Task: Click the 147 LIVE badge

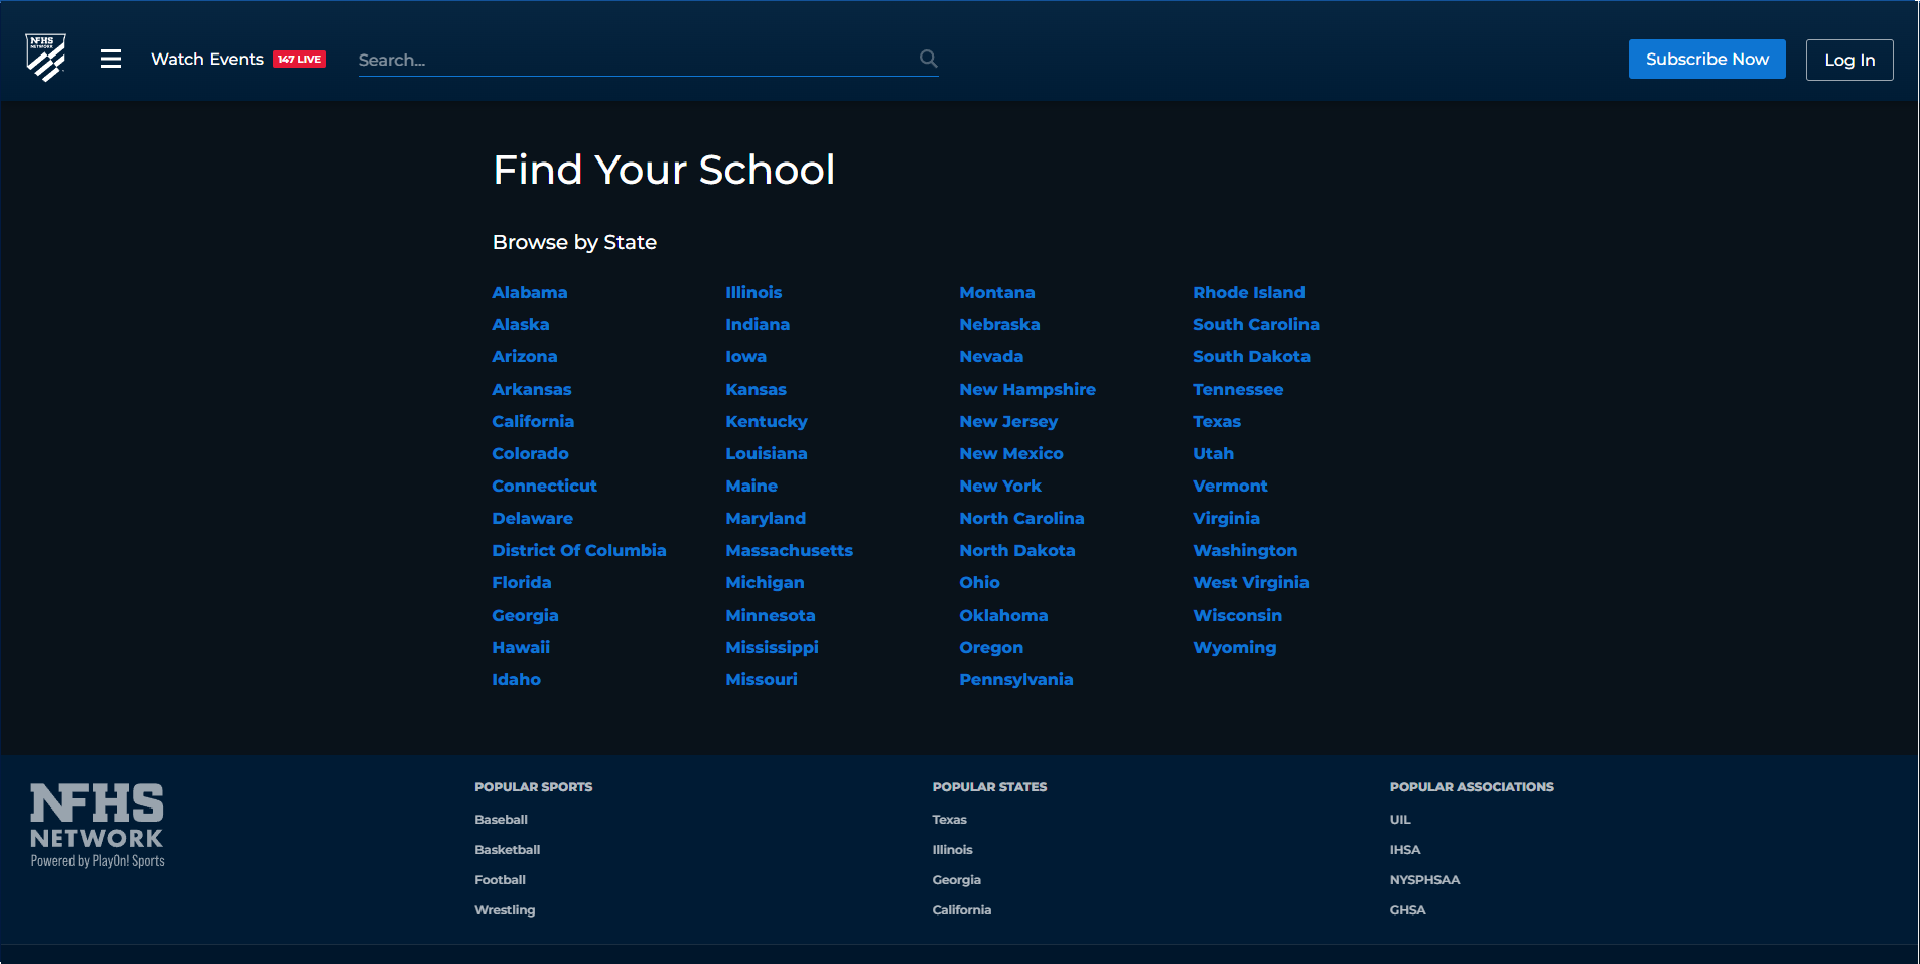Action: [x=299, y=60]
